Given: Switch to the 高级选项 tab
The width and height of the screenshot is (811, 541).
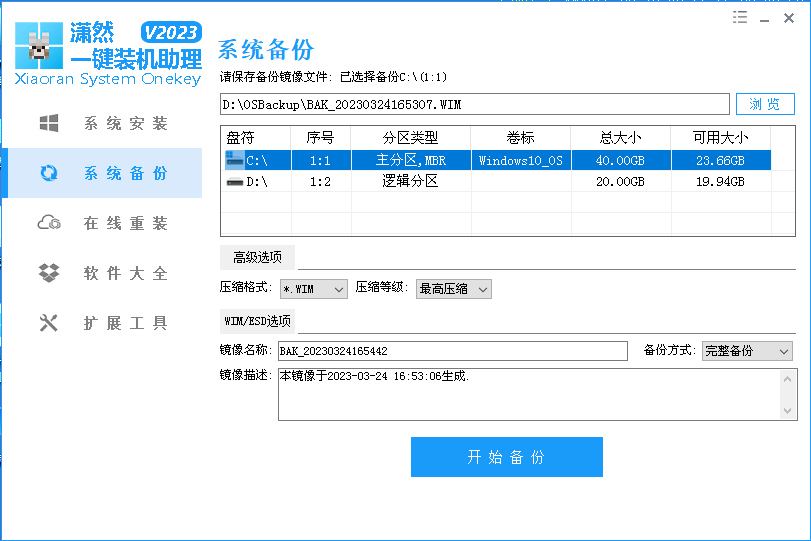Looking at the screenshot, I should click(257, 257).
